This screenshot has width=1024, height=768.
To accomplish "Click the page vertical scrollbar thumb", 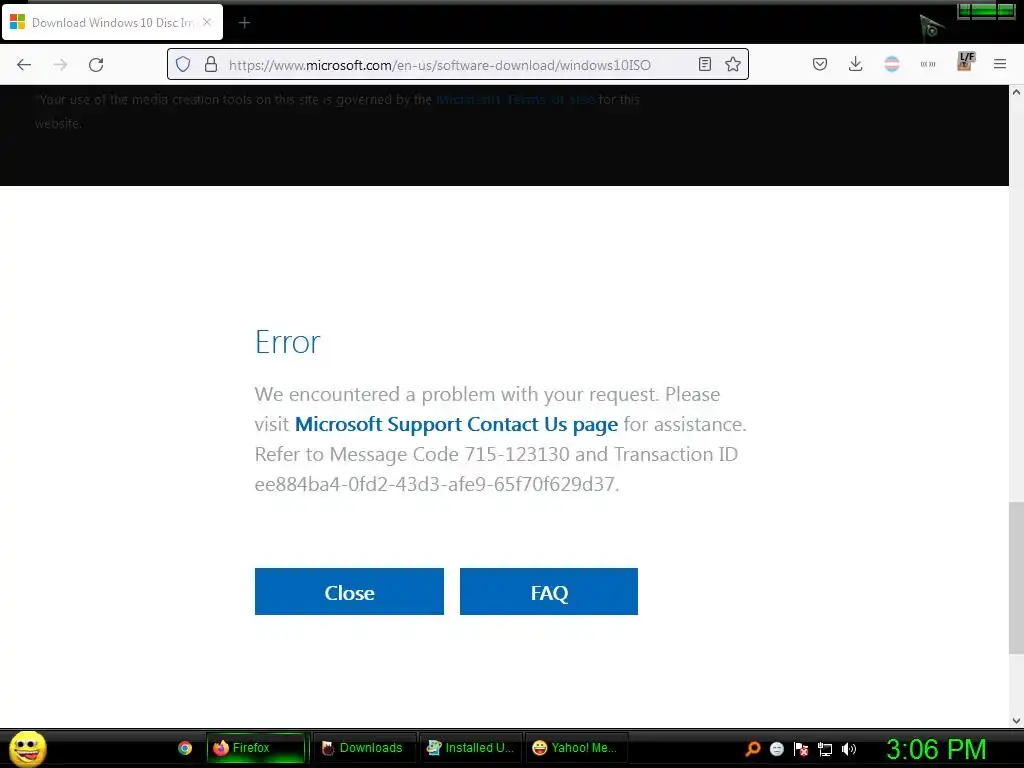I will coord(1016,578).
